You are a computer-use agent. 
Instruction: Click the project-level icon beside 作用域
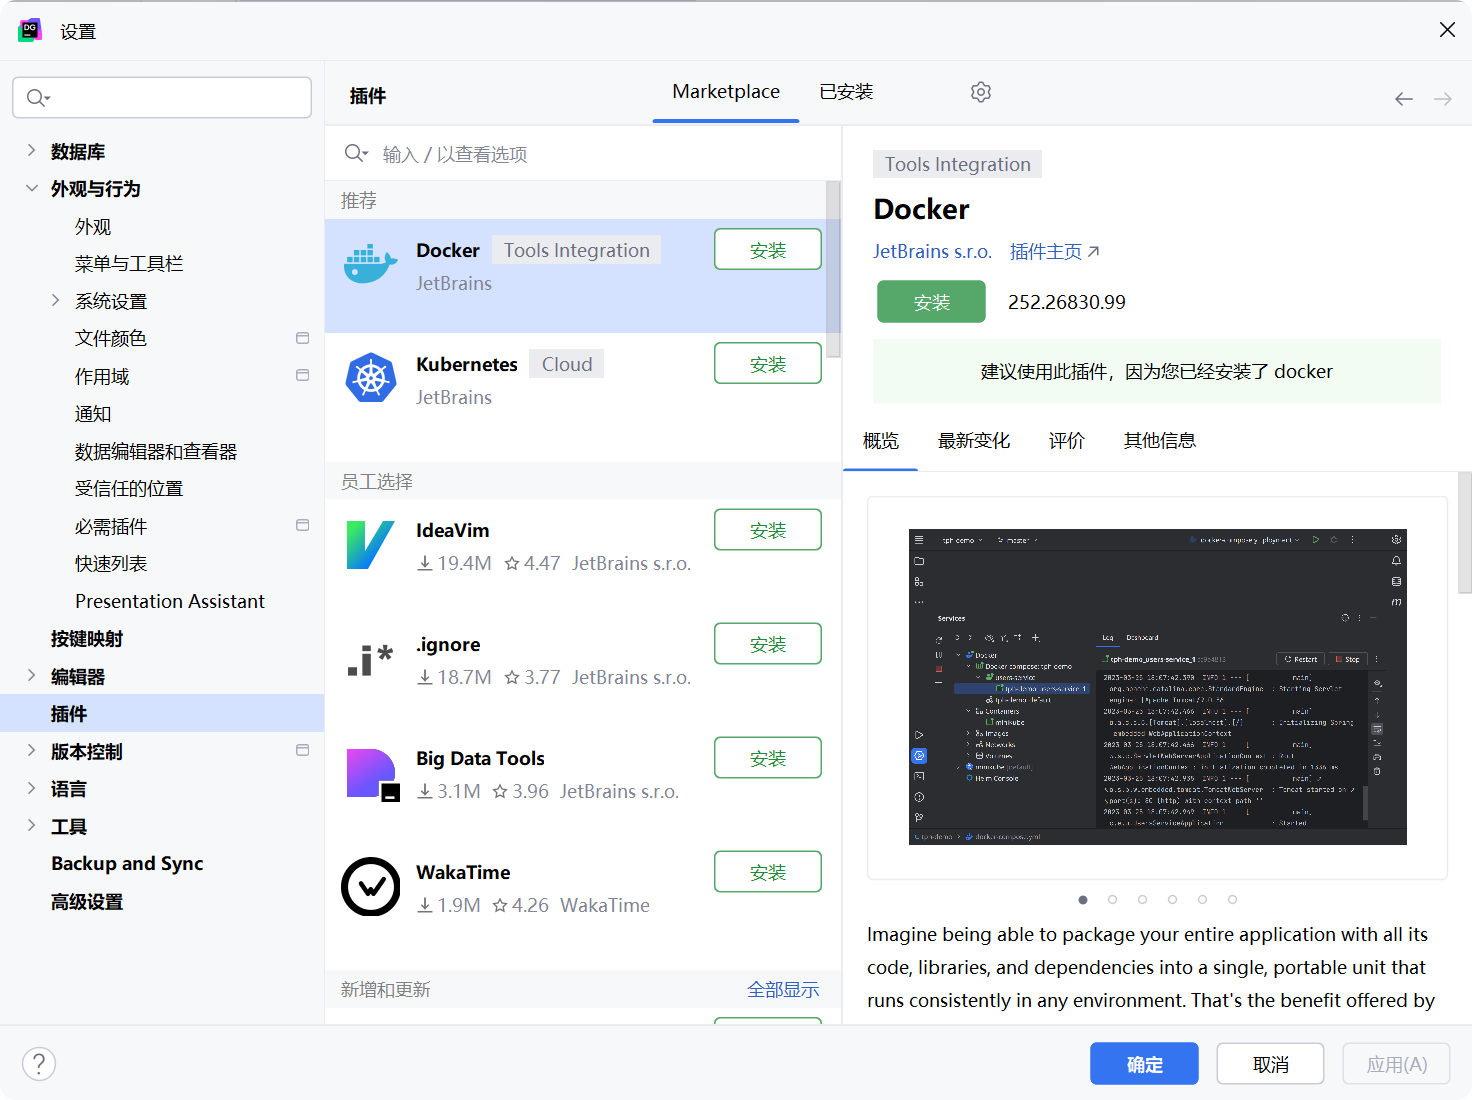[303, 375]
